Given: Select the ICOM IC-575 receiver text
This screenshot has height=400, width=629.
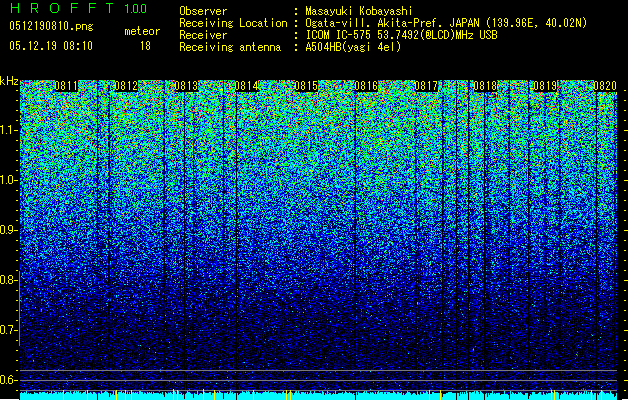Looking at the screenshot, I should click(402, 35).
